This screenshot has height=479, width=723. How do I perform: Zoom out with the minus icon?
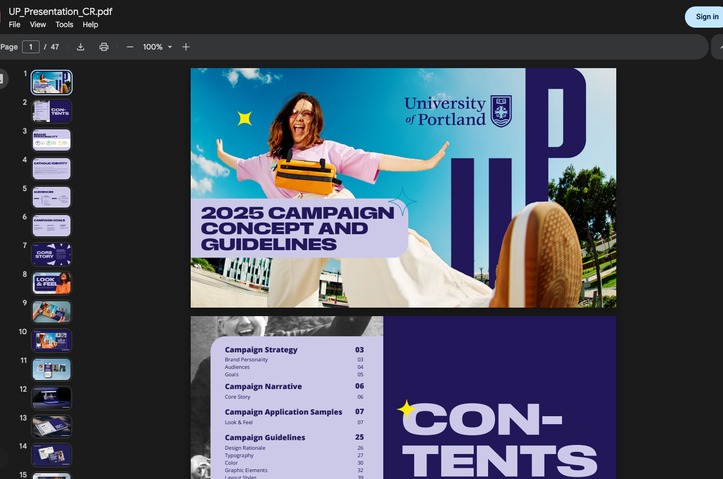click(130, 47)
